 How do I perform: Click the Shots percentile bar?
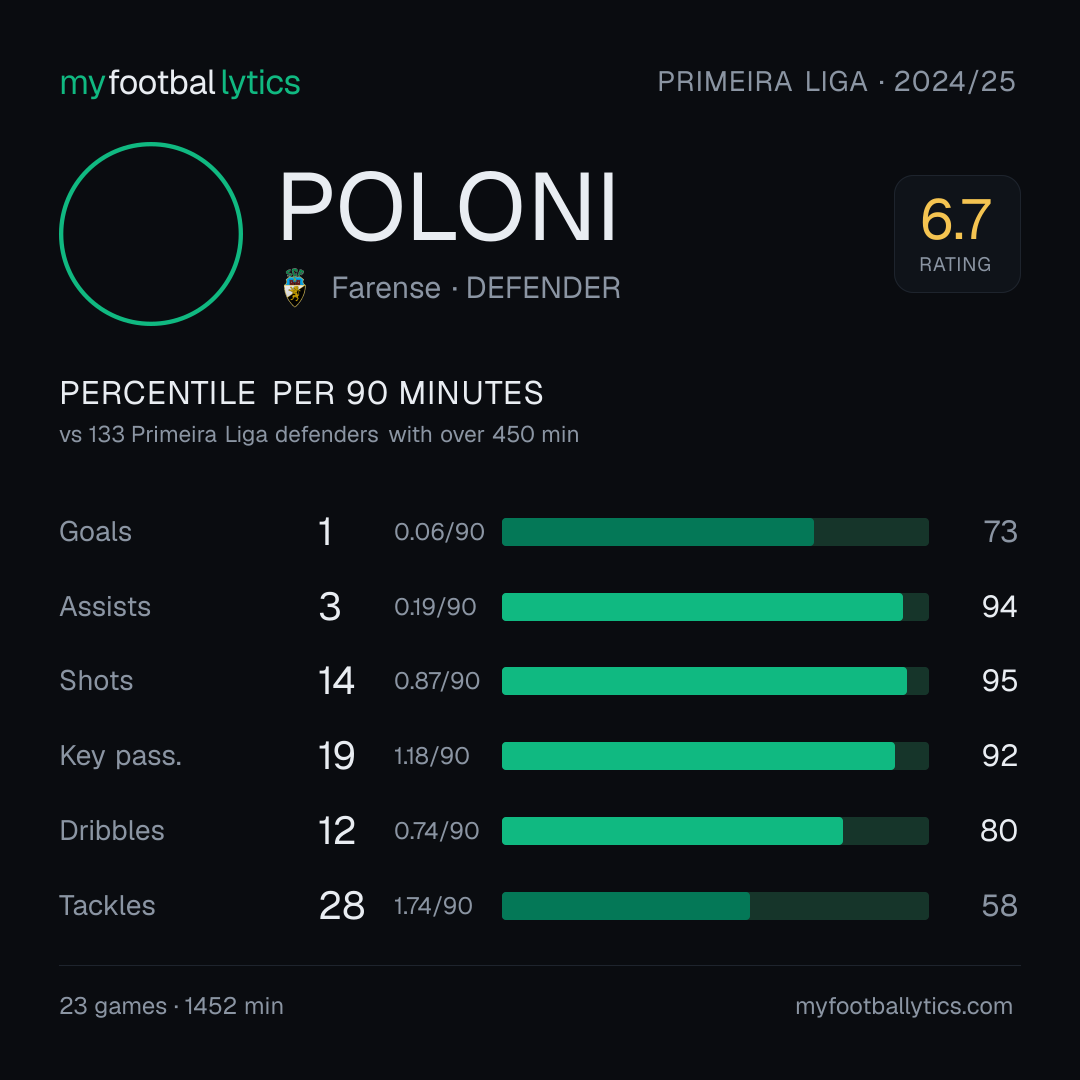tap(715, 681)
